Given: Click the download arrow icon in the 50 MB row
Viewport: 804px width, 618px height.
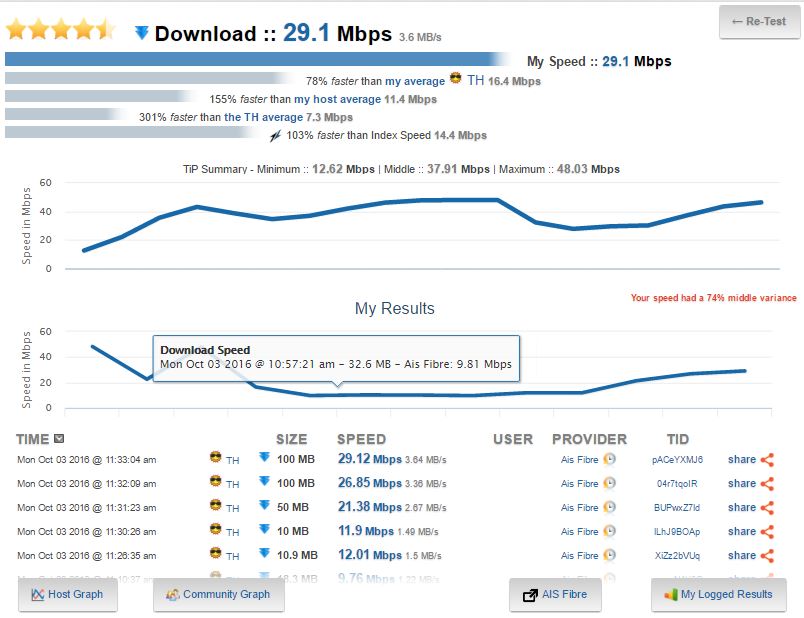Looking at the screenshot, I should 264,507.
